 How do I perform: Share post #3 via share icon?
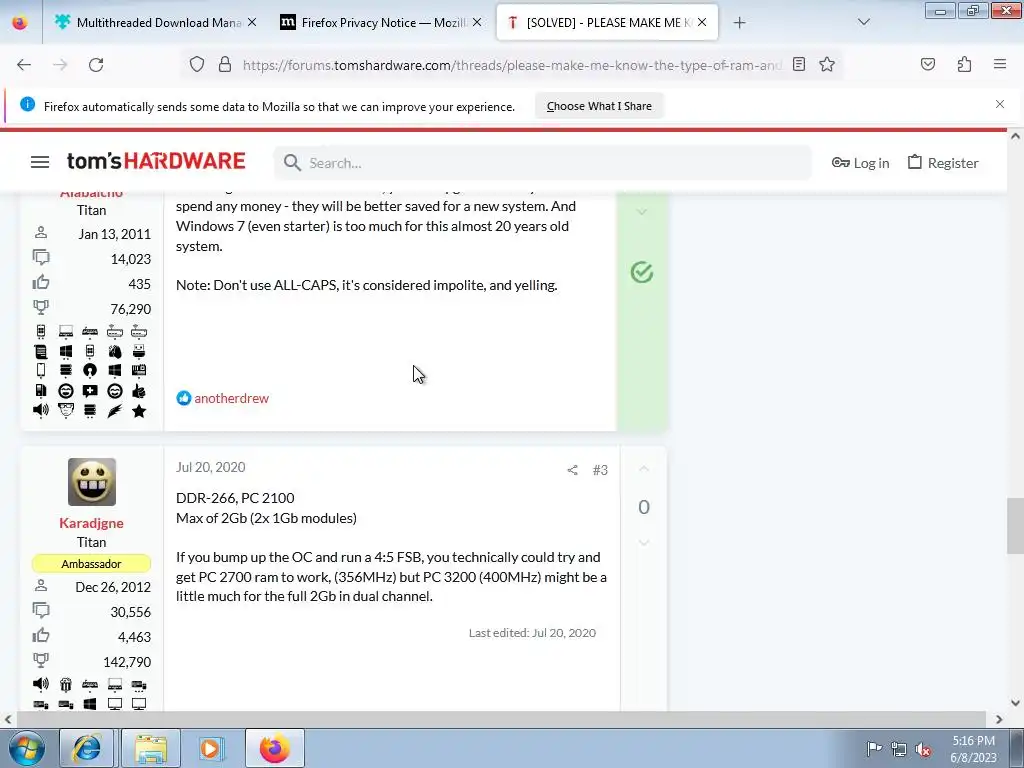572,470
